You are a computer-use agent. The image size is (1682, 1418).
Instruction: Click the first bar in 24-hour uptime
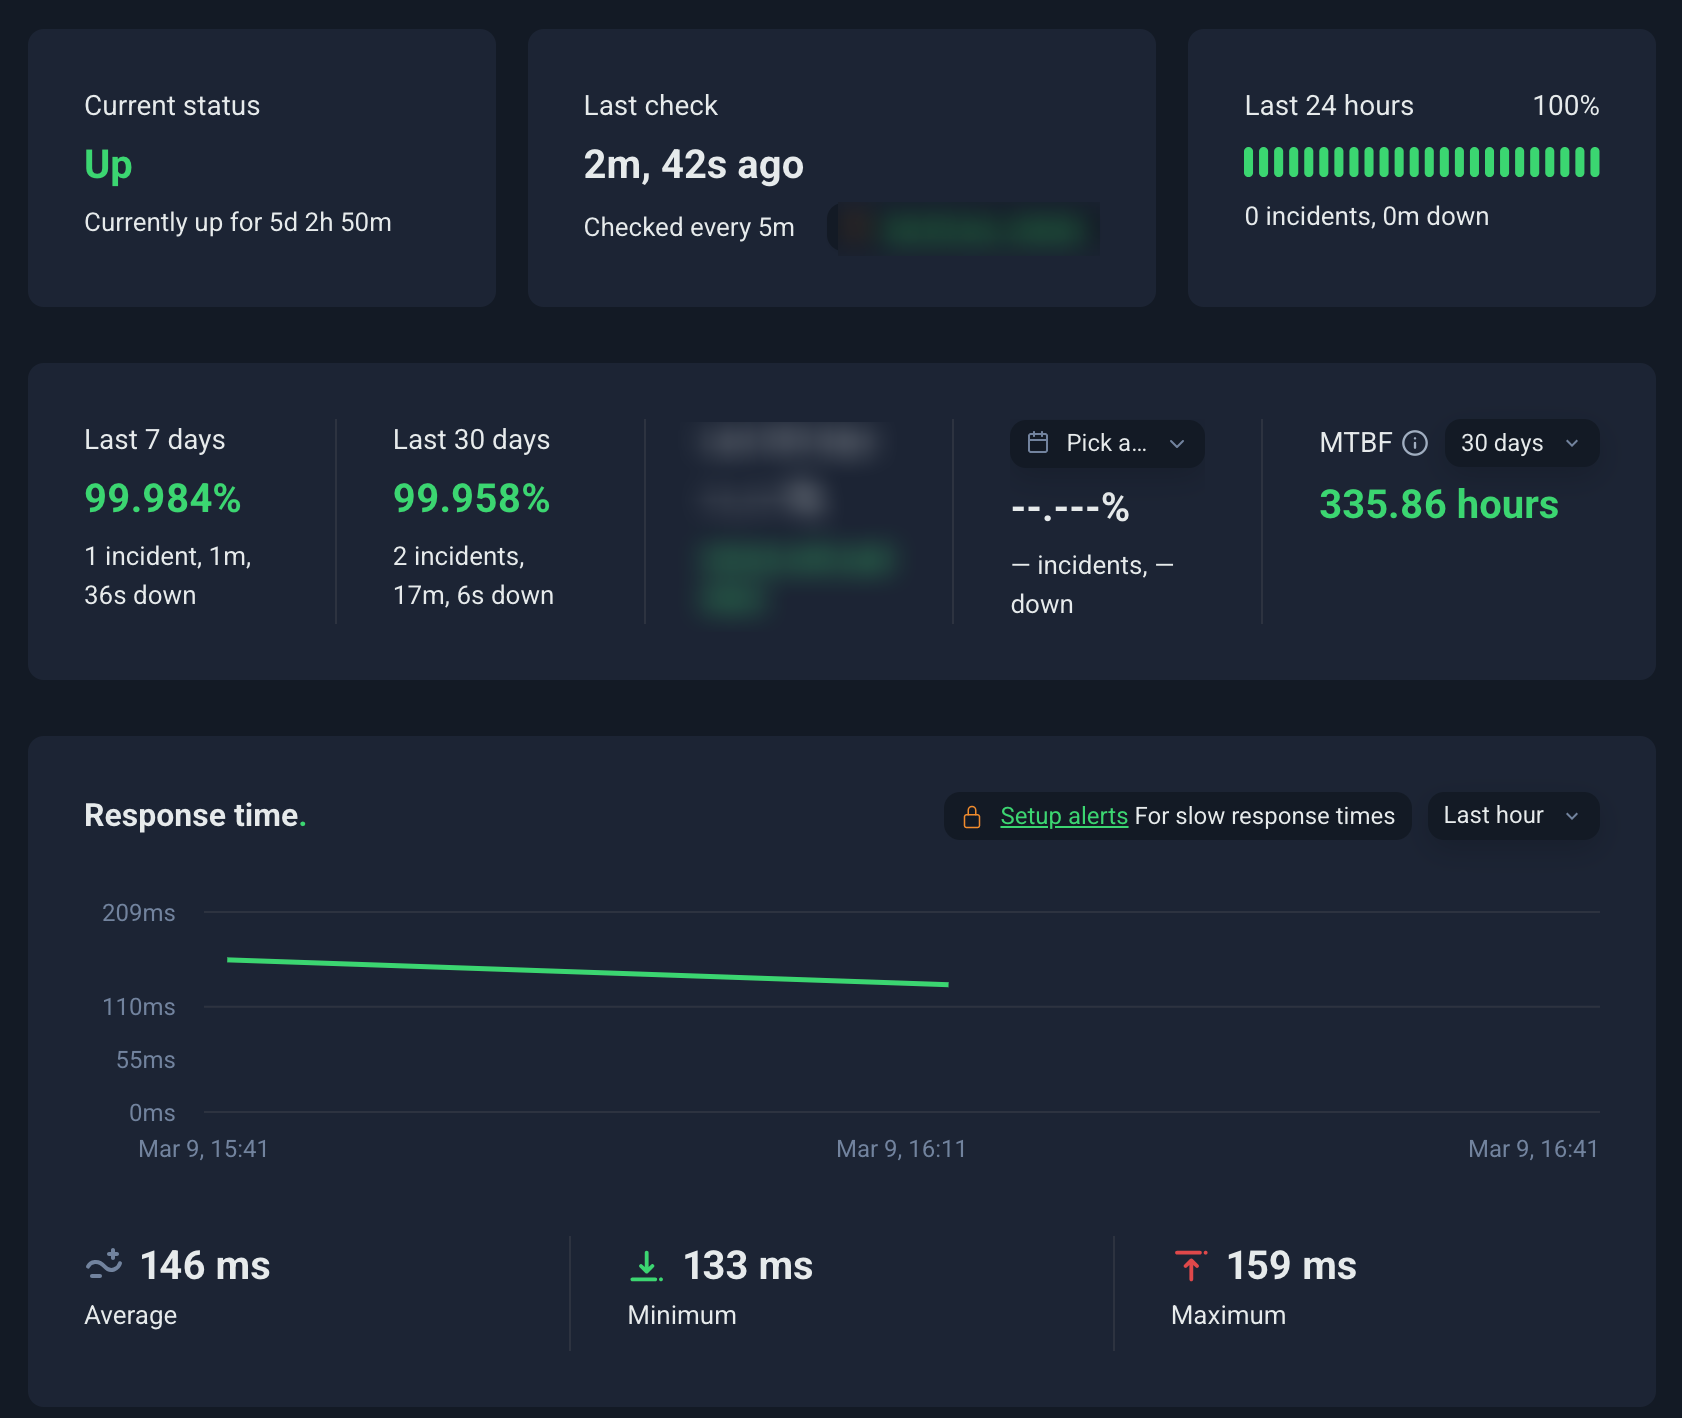(1249, 162)
